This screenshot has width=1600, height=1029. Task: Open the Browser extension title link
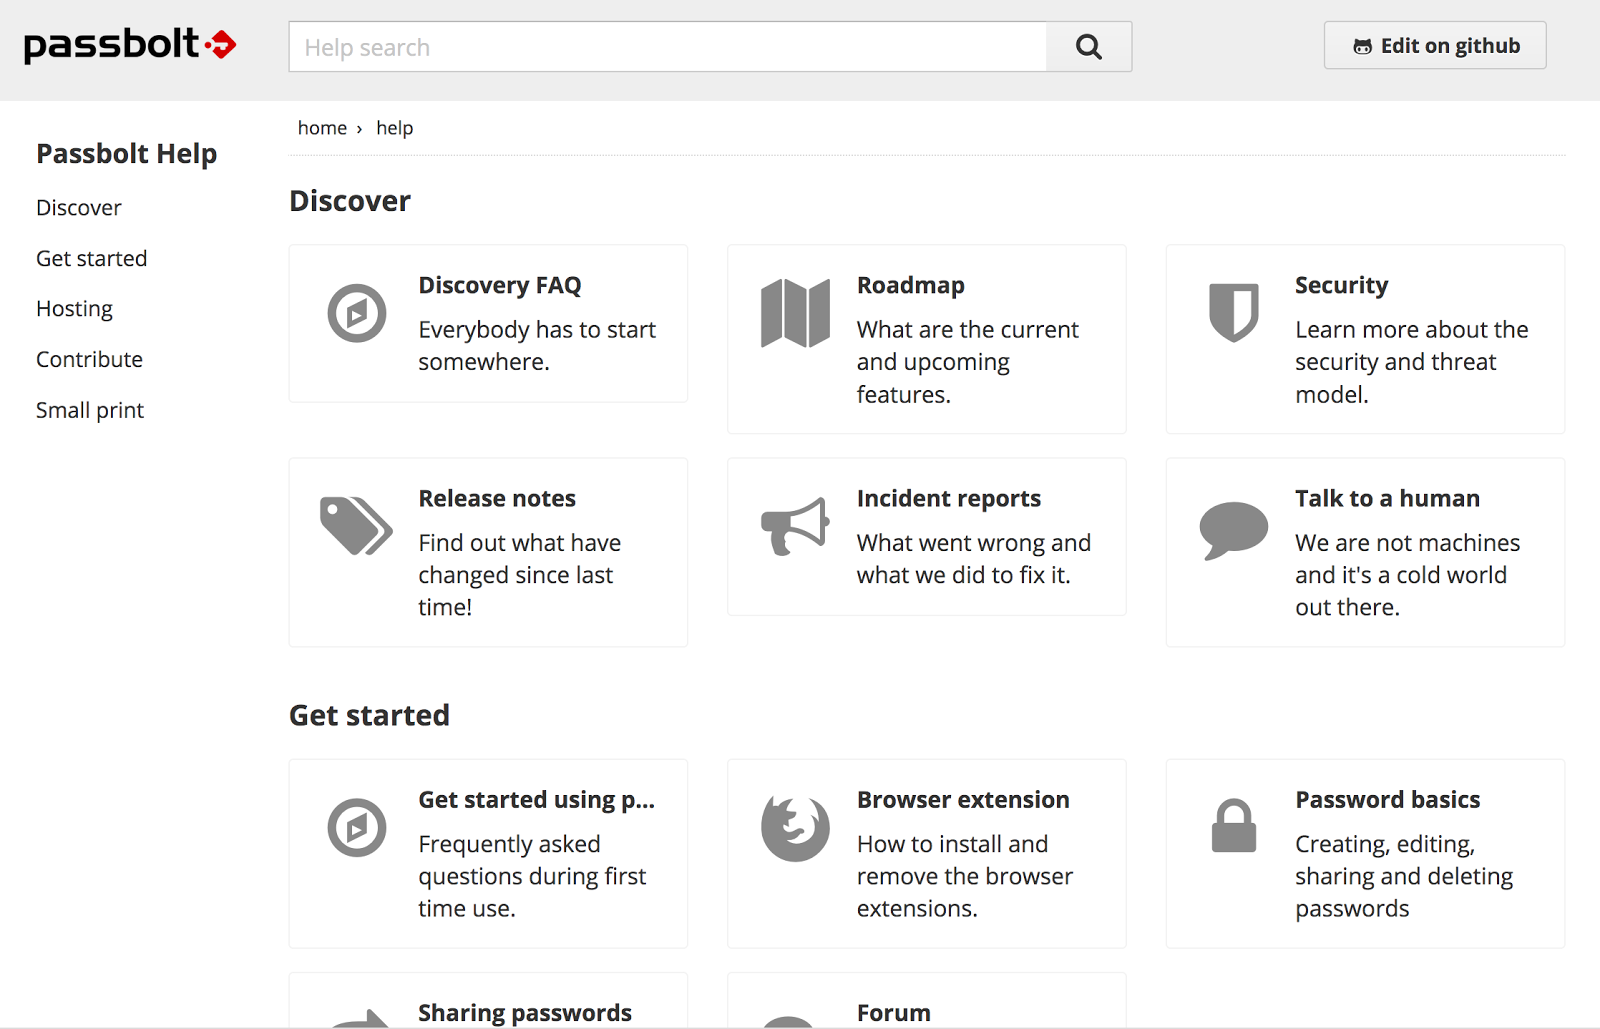963,800
